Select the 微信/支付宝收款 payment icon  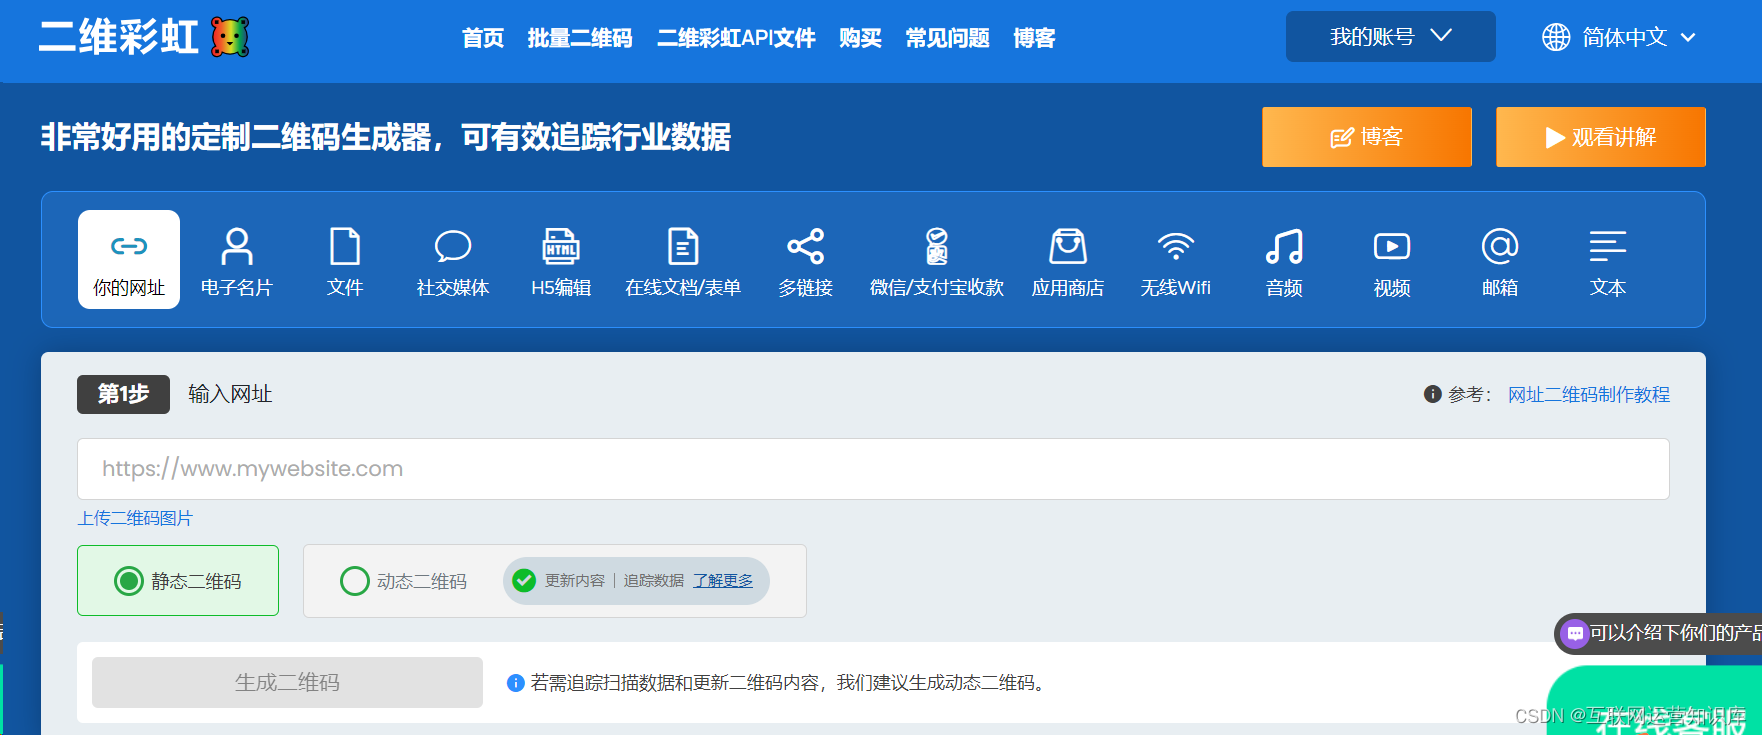(937, 246)
